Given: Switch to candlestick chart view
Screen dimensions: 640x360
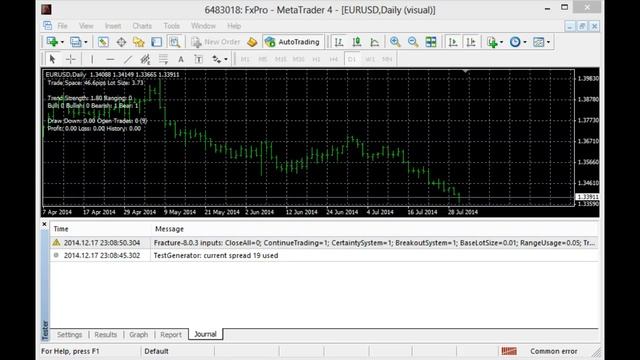Looking at the screenshot, I should point(357,42).
